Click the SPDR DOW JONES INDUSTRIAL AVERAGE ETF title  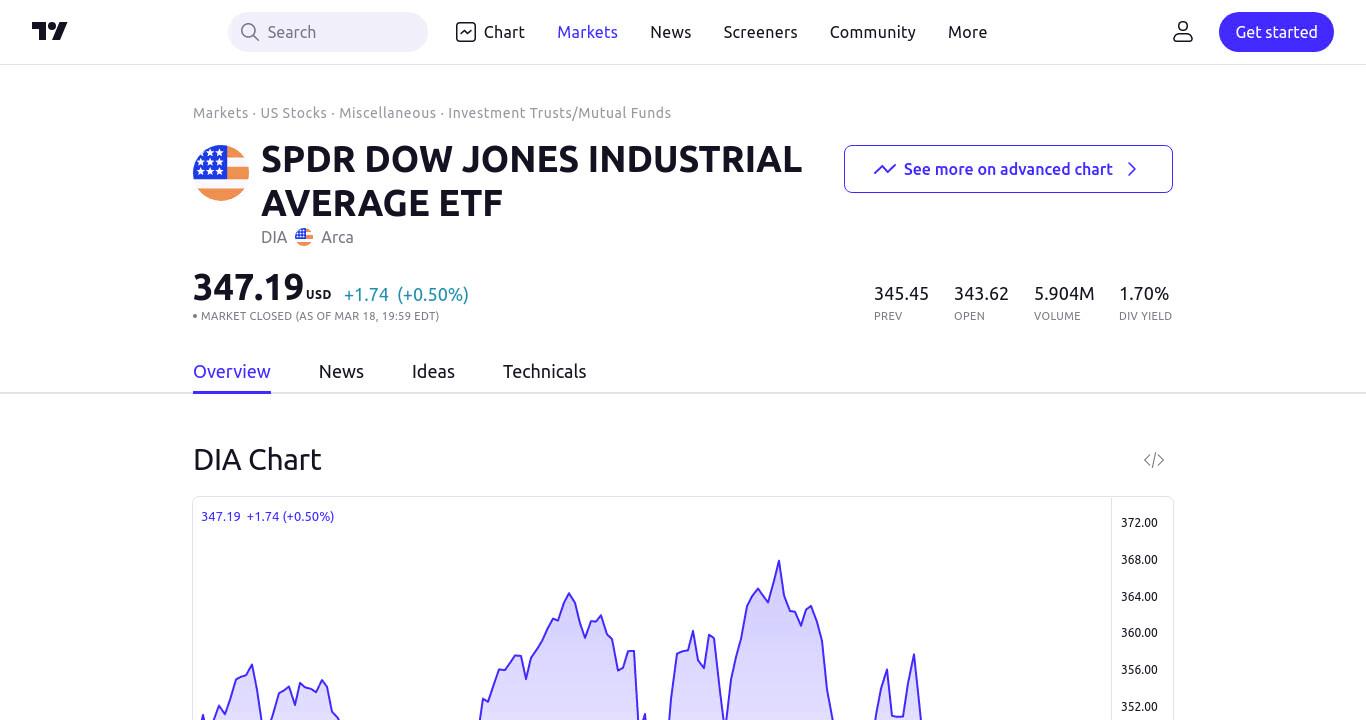pyautogui.click(x=531, y=181)
